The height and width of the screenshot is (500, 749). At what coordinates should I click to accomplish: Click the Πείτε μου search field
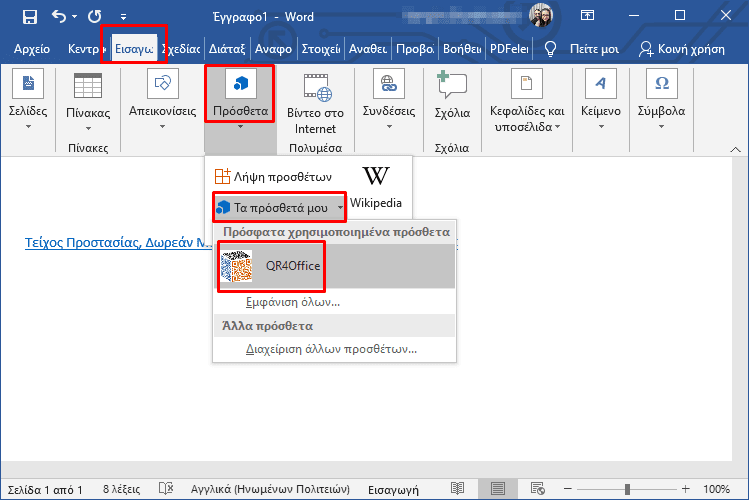pyautogui.click(x=594, y=49)
